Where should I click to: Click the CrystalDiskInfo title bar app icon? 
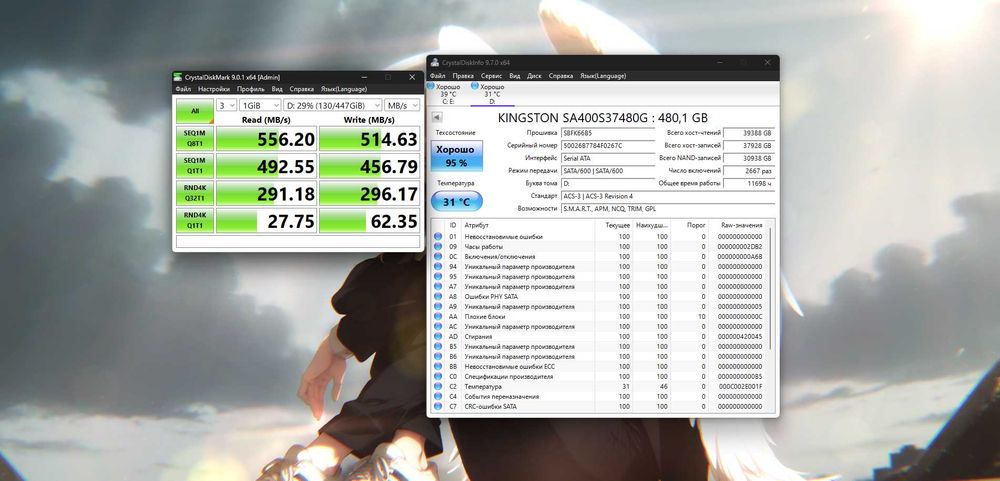pyautogui.click(x=435, y=63)
